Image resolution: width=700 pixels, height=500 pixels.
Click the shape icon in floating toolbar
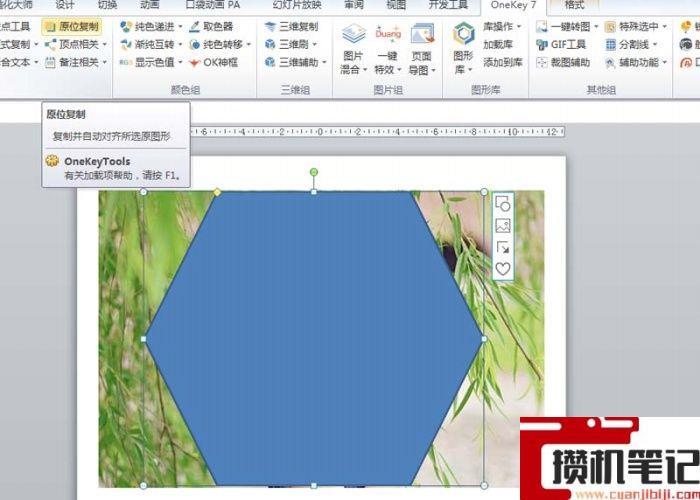tap(503, 204)
